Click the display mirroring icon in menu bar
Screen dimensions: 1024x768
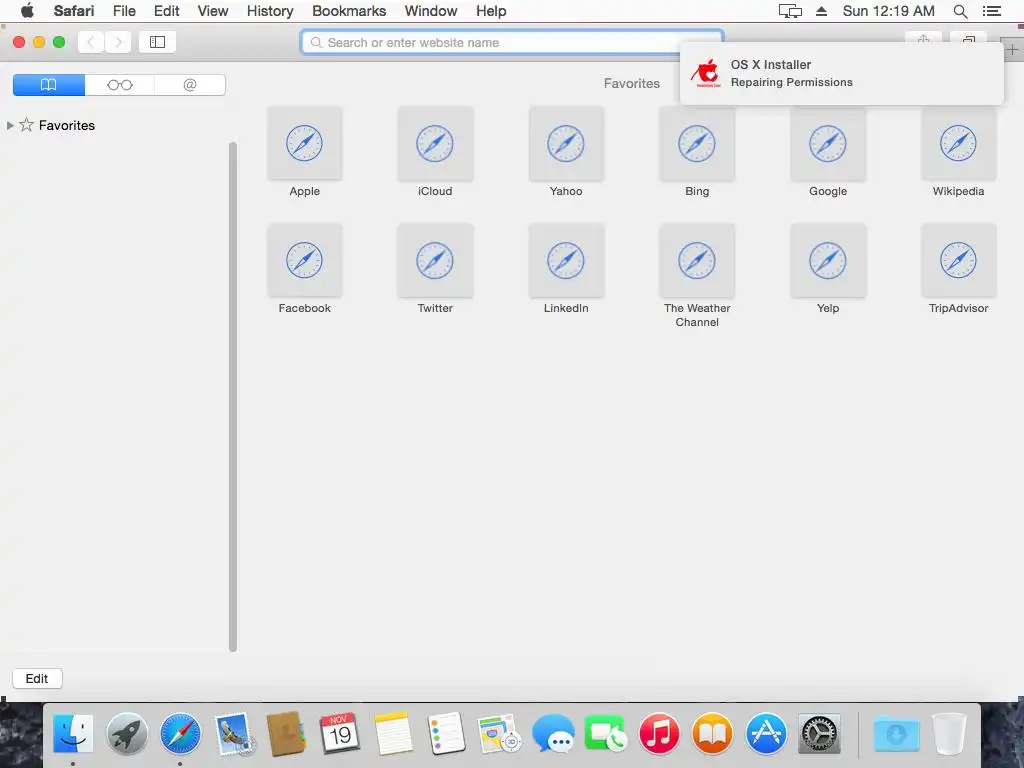(790, 11)
